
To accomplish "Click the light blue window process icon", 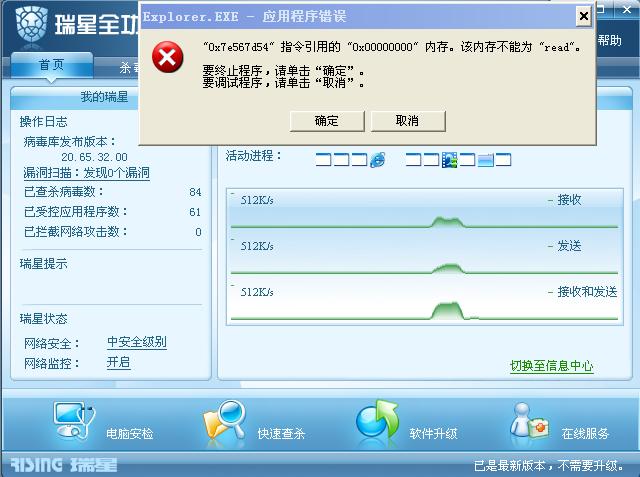I will coord(485,160).
